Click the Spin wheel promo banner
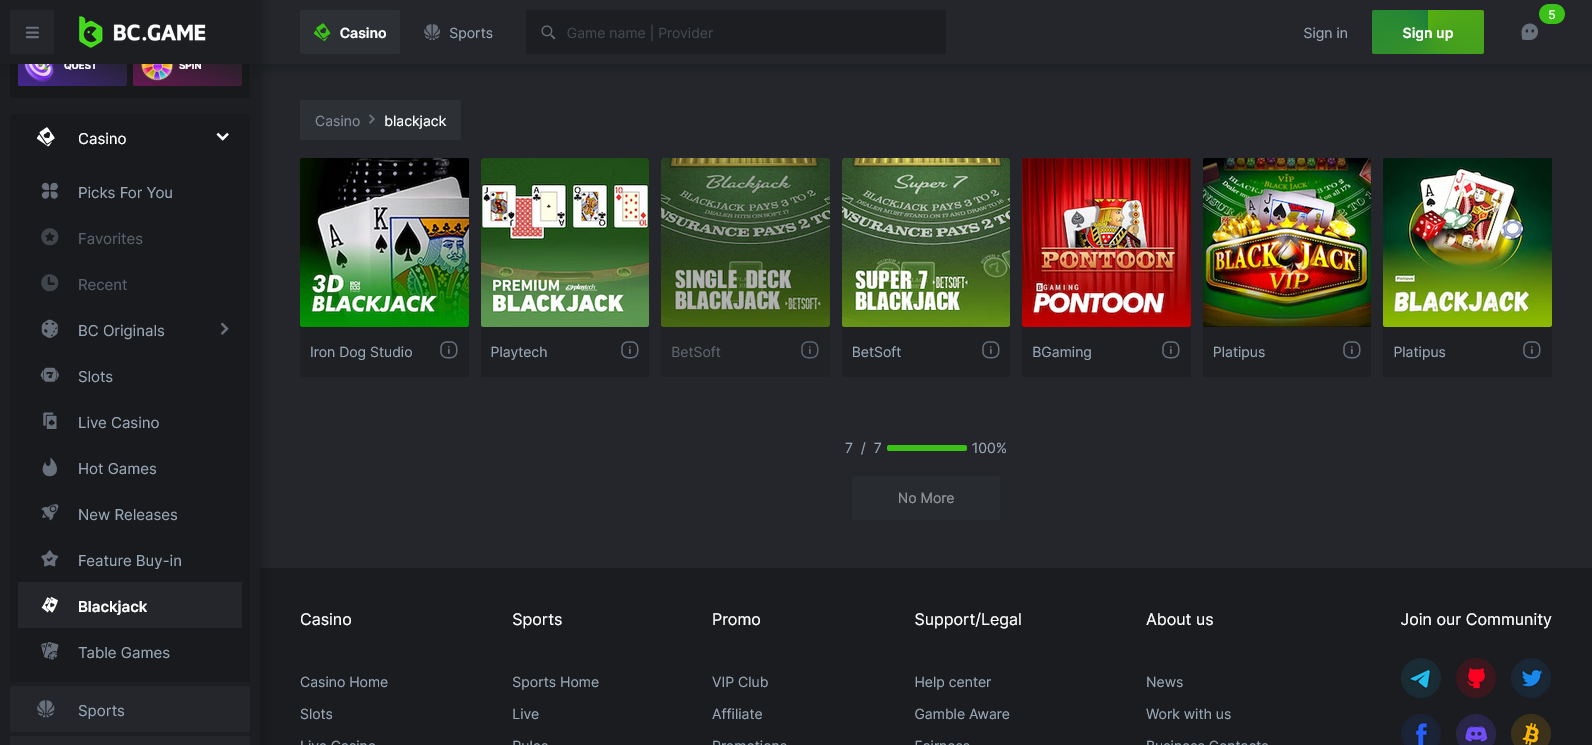Image resolution: width=1592 pixels, height=745 pixels. pos(187,74)
